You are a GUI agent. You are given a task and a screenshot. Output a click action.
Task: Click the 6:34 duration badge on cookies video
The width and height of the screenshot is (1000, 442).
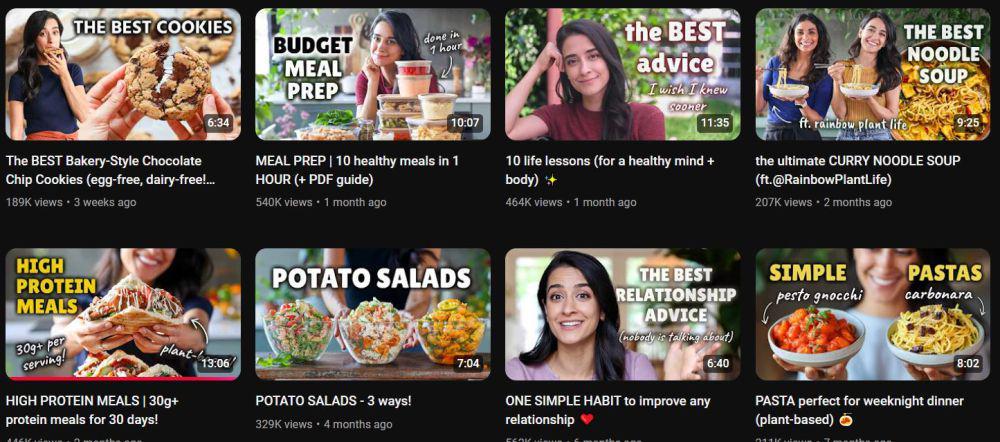(218, 122)
